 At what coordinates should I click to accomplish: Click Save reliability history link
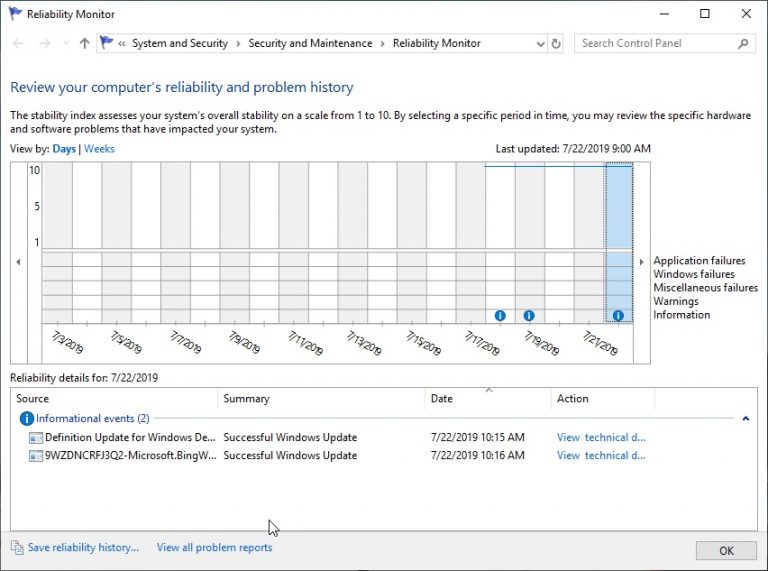pos(83,547)
